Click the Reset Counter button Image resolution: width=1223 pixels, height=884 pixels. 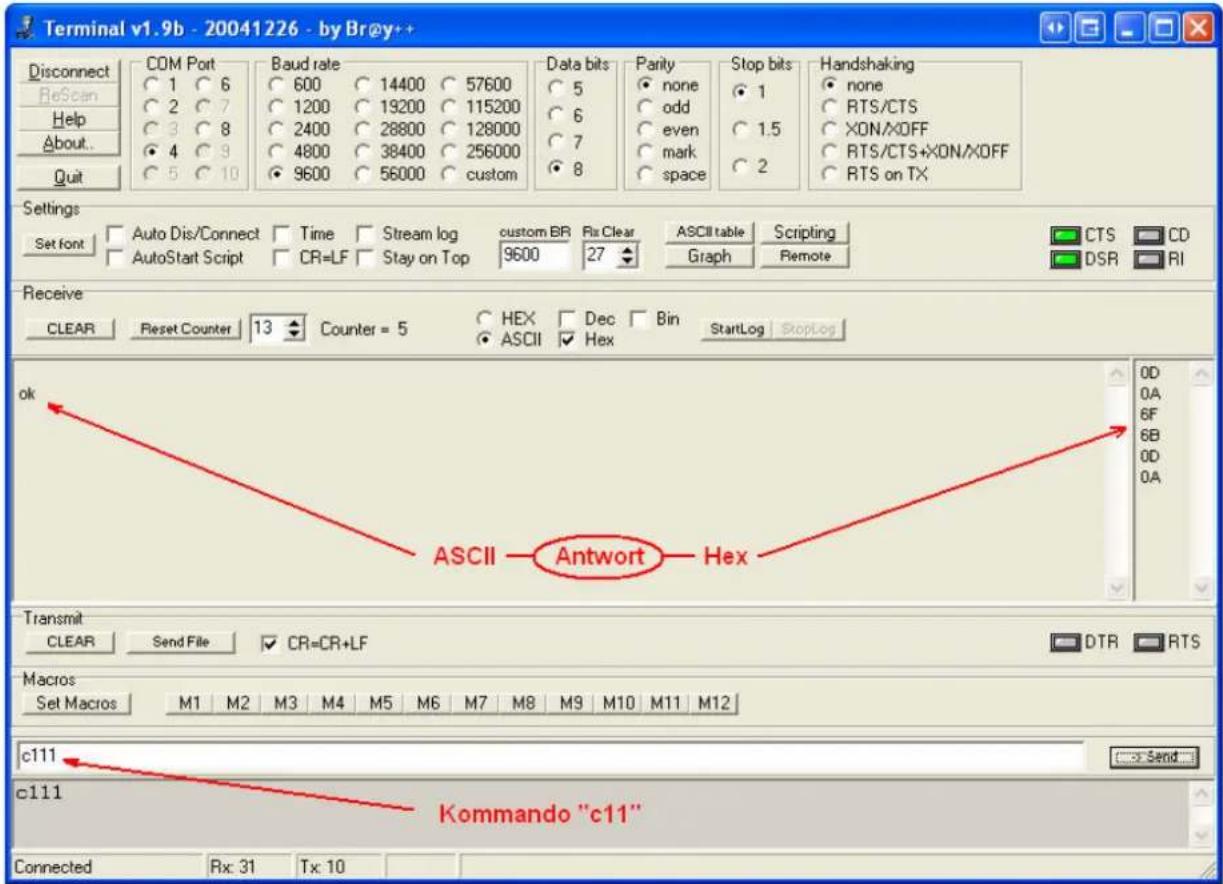[186, 329]
